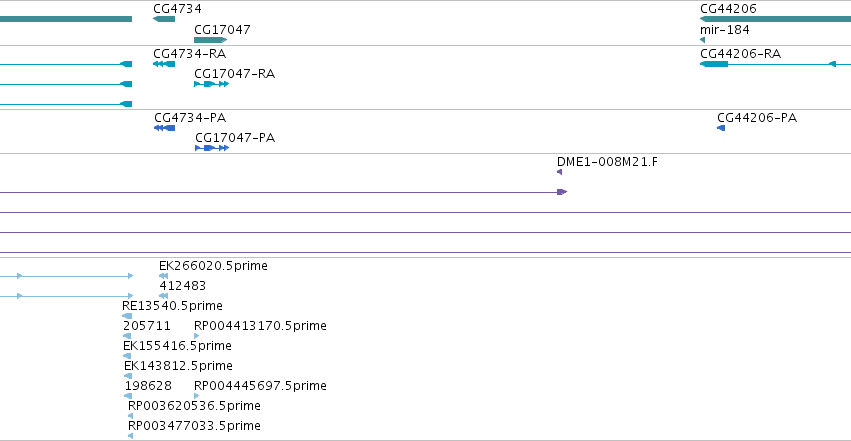
Task: Open the RP004445697.5prime label
Action: (x=260, y=386)
